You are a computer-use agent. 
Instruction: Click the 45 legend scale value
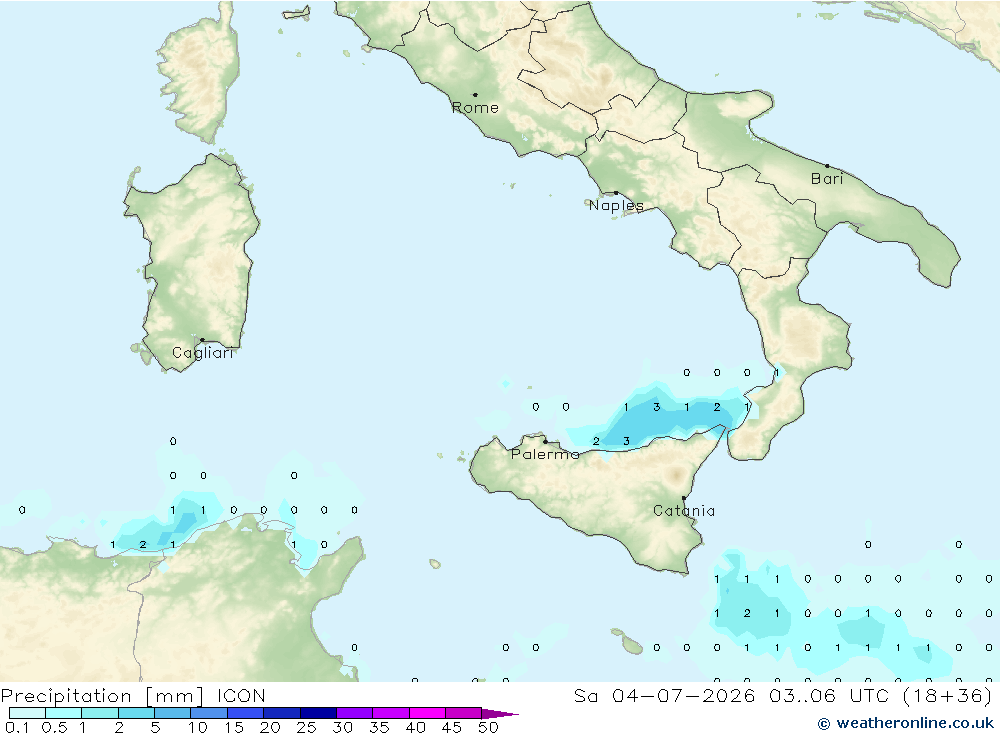pyautogui.click(x=452, y=727)
